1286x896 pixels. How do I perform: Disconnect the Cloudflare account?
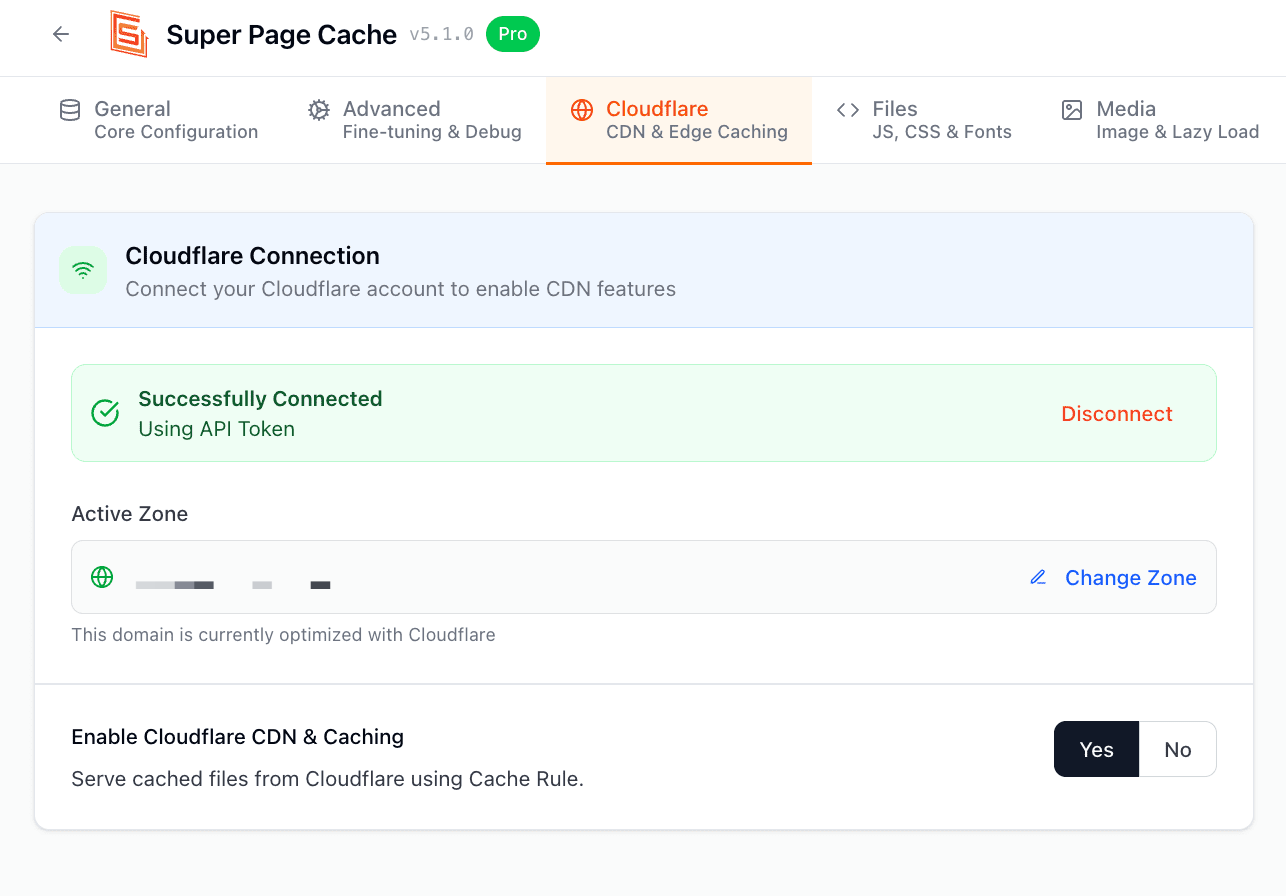coord(1116,414)
